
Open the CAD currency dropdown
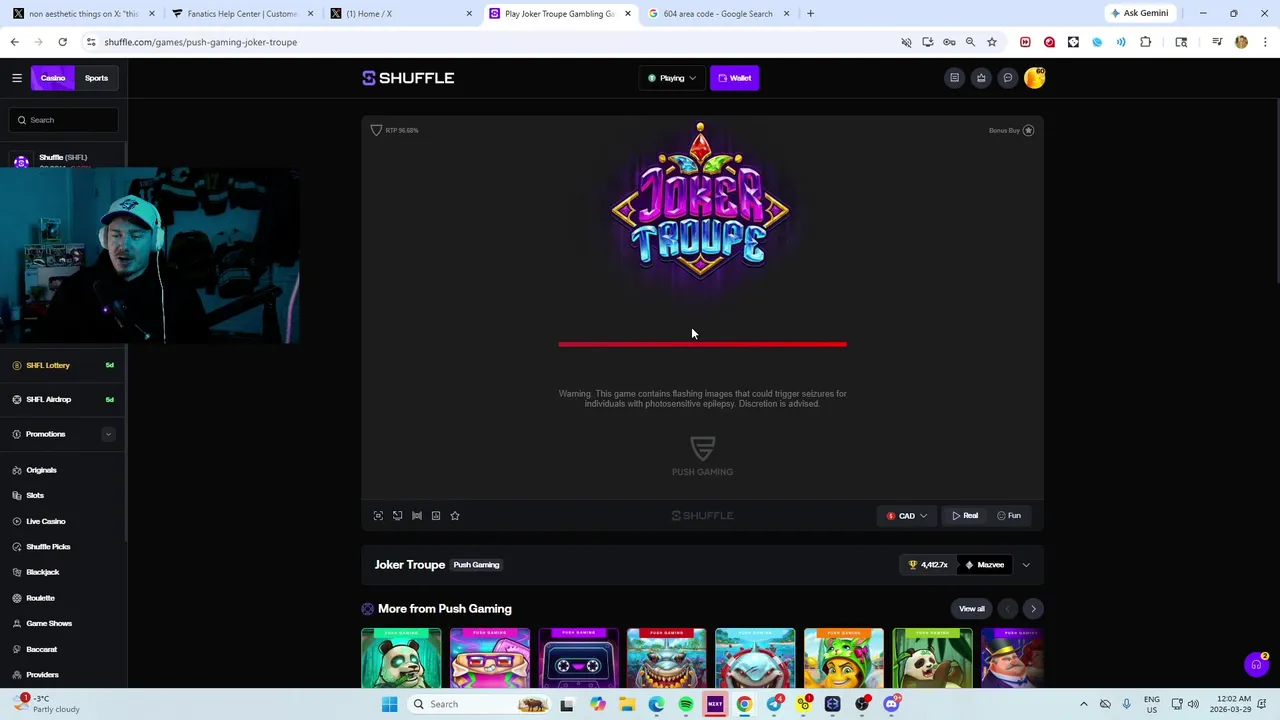(x=907, y=516)
